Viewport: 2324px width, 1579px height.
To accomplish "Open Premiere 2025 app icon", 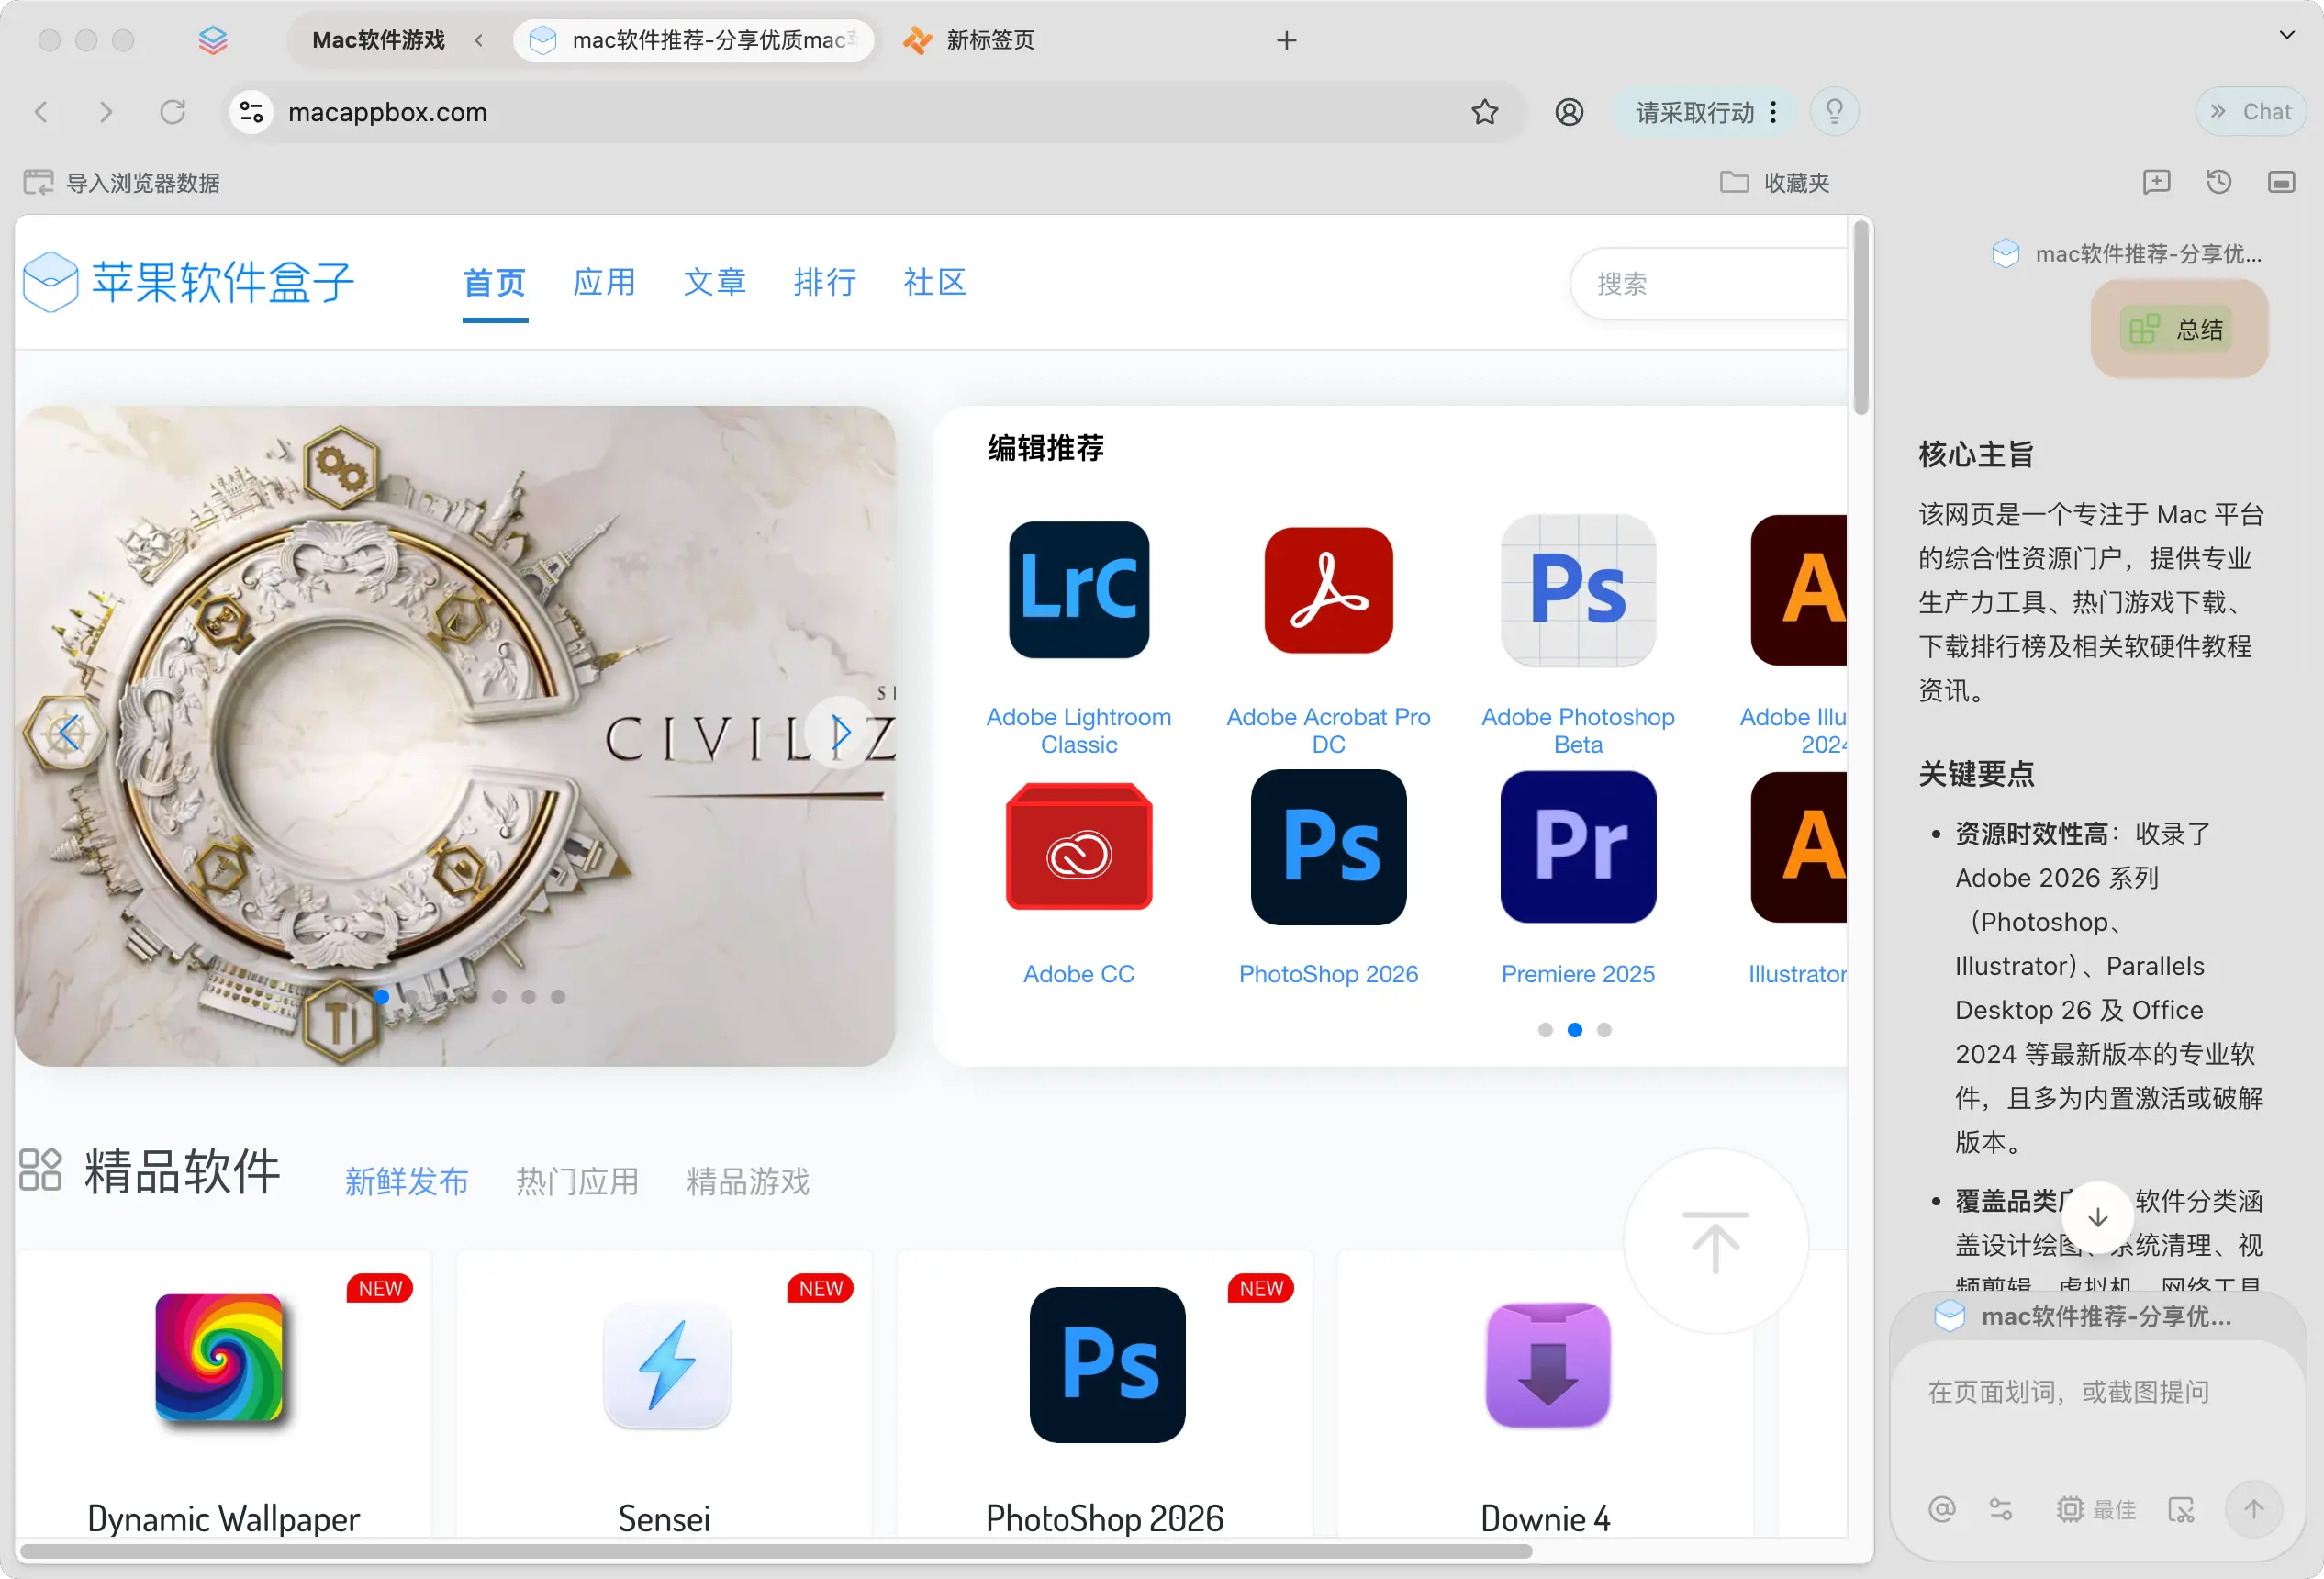I will click(1578, 847).
